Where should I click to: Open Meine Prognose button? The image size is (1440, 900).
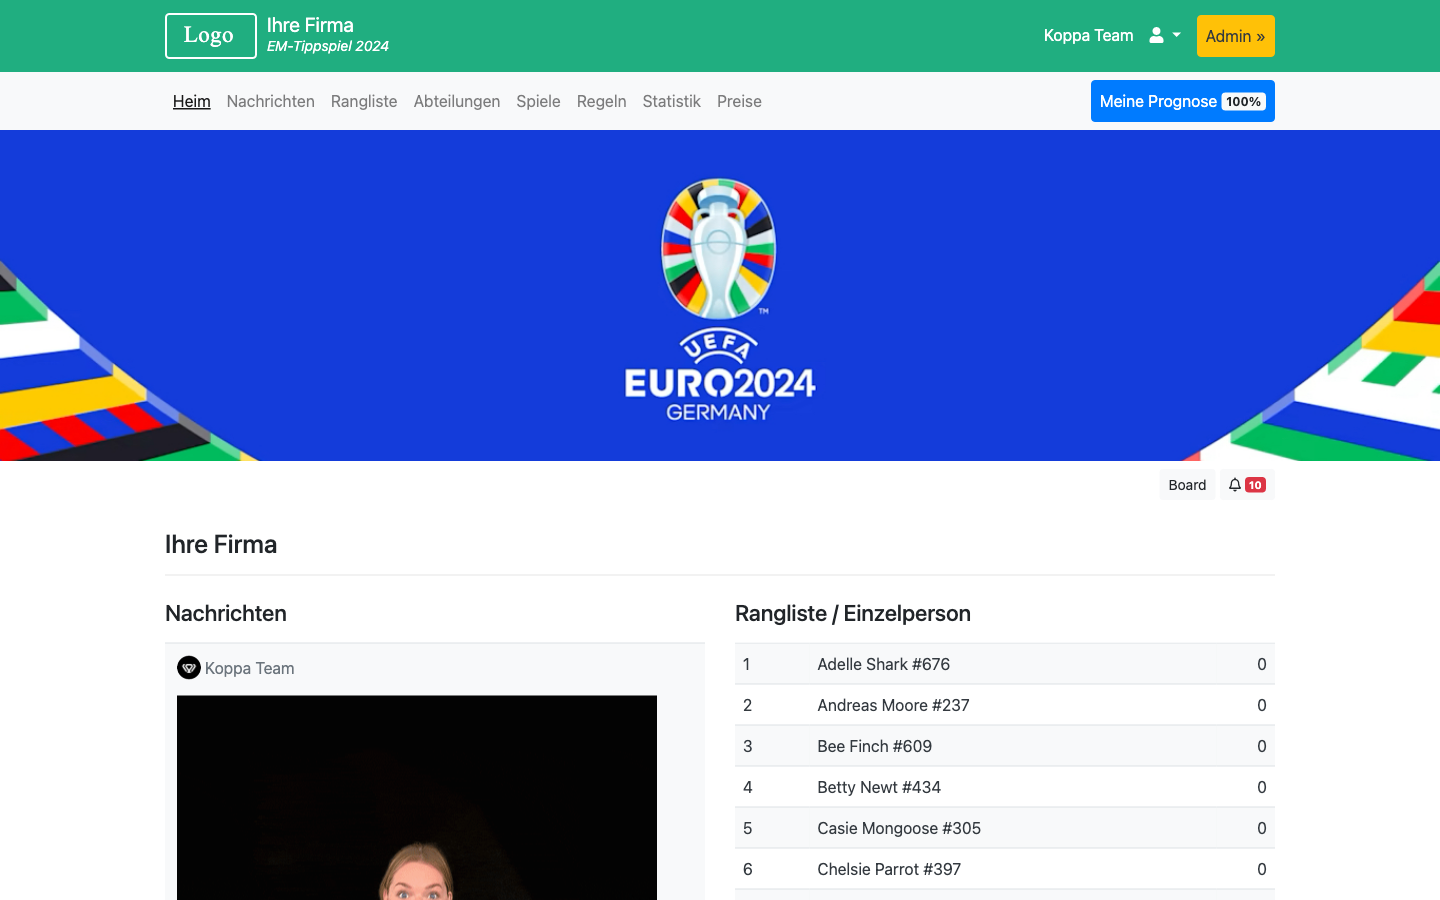pyautogui.click(x=1182, y=101)
